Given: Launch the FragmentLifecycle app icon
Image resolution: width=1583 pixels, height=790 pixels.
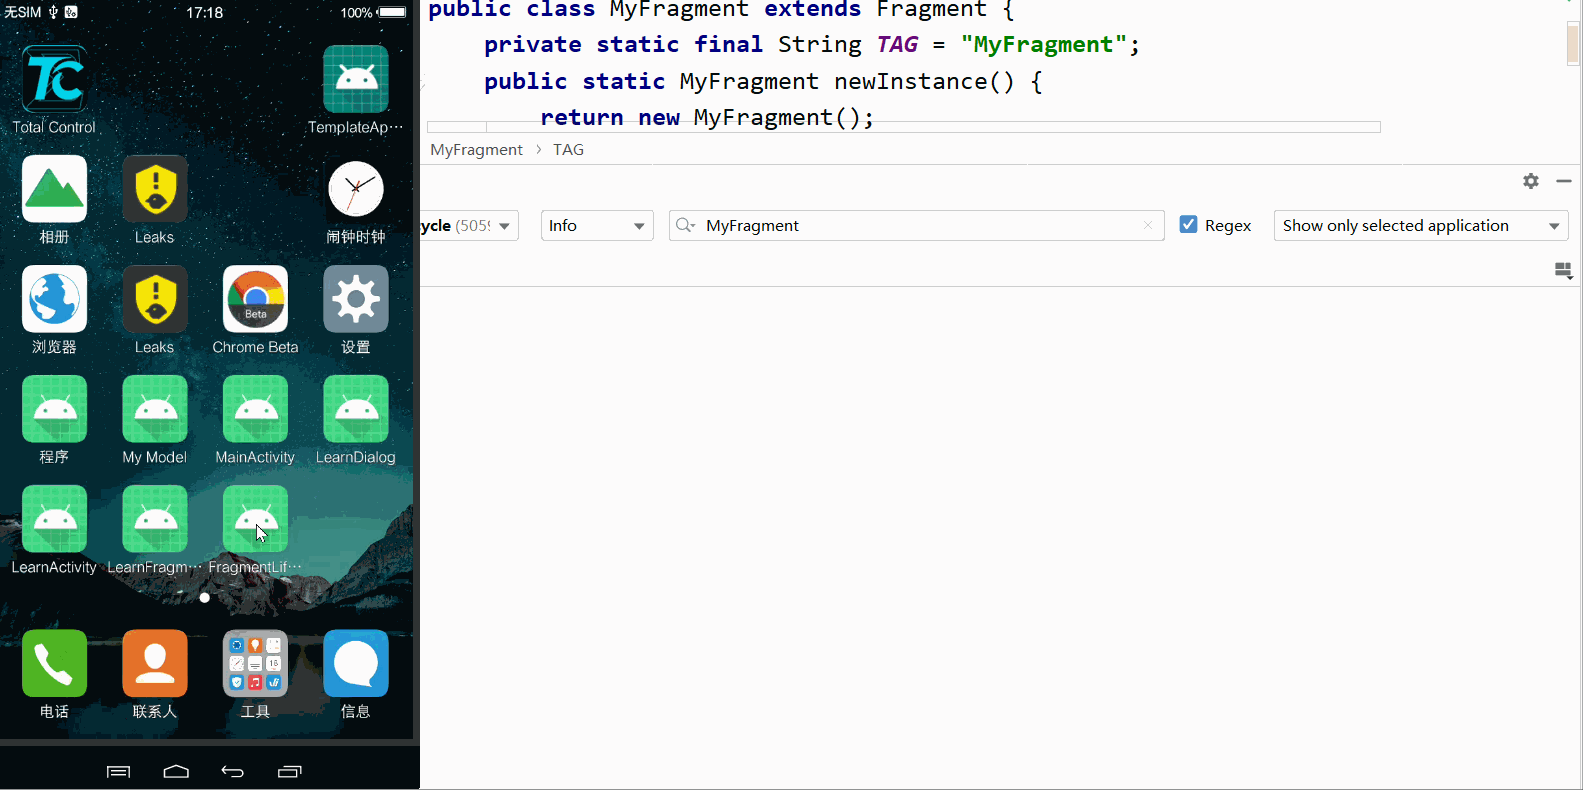Looking at the screenshot, I should point(255,519).
